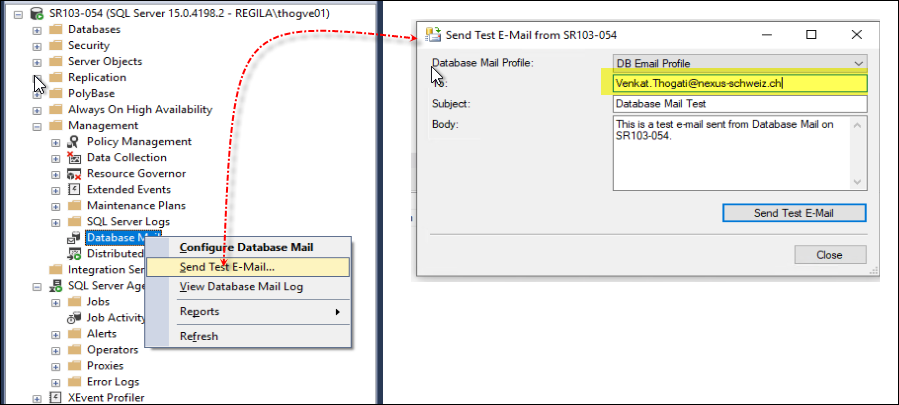
Task: Expand the Always On High Availability node
Action: (37, 110)
